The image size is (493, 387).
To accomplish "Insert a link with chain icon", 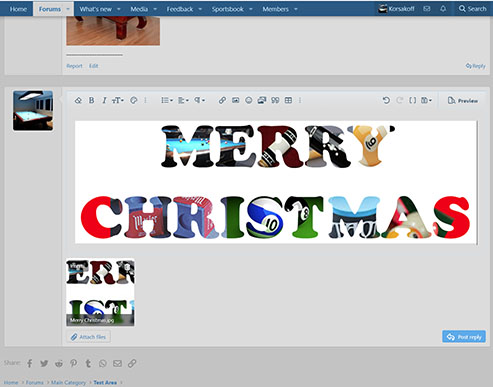I will pyautogui.click(x=222, y=100).
